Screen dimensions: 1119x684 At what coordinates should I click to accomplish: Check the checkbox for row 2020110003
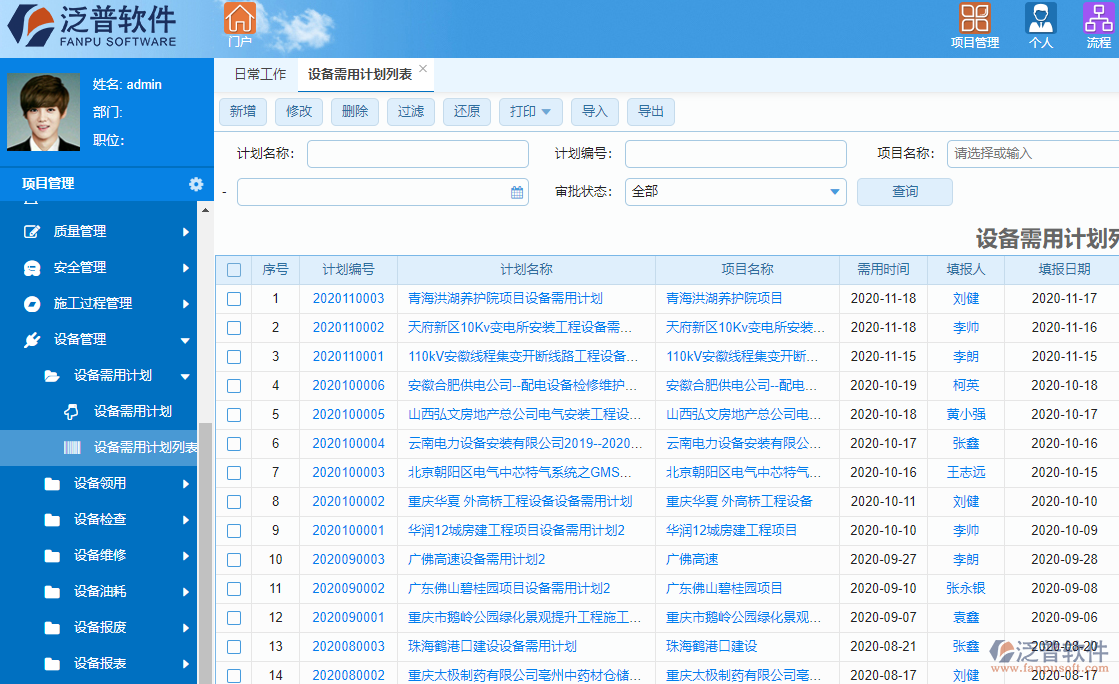(233, 298)
